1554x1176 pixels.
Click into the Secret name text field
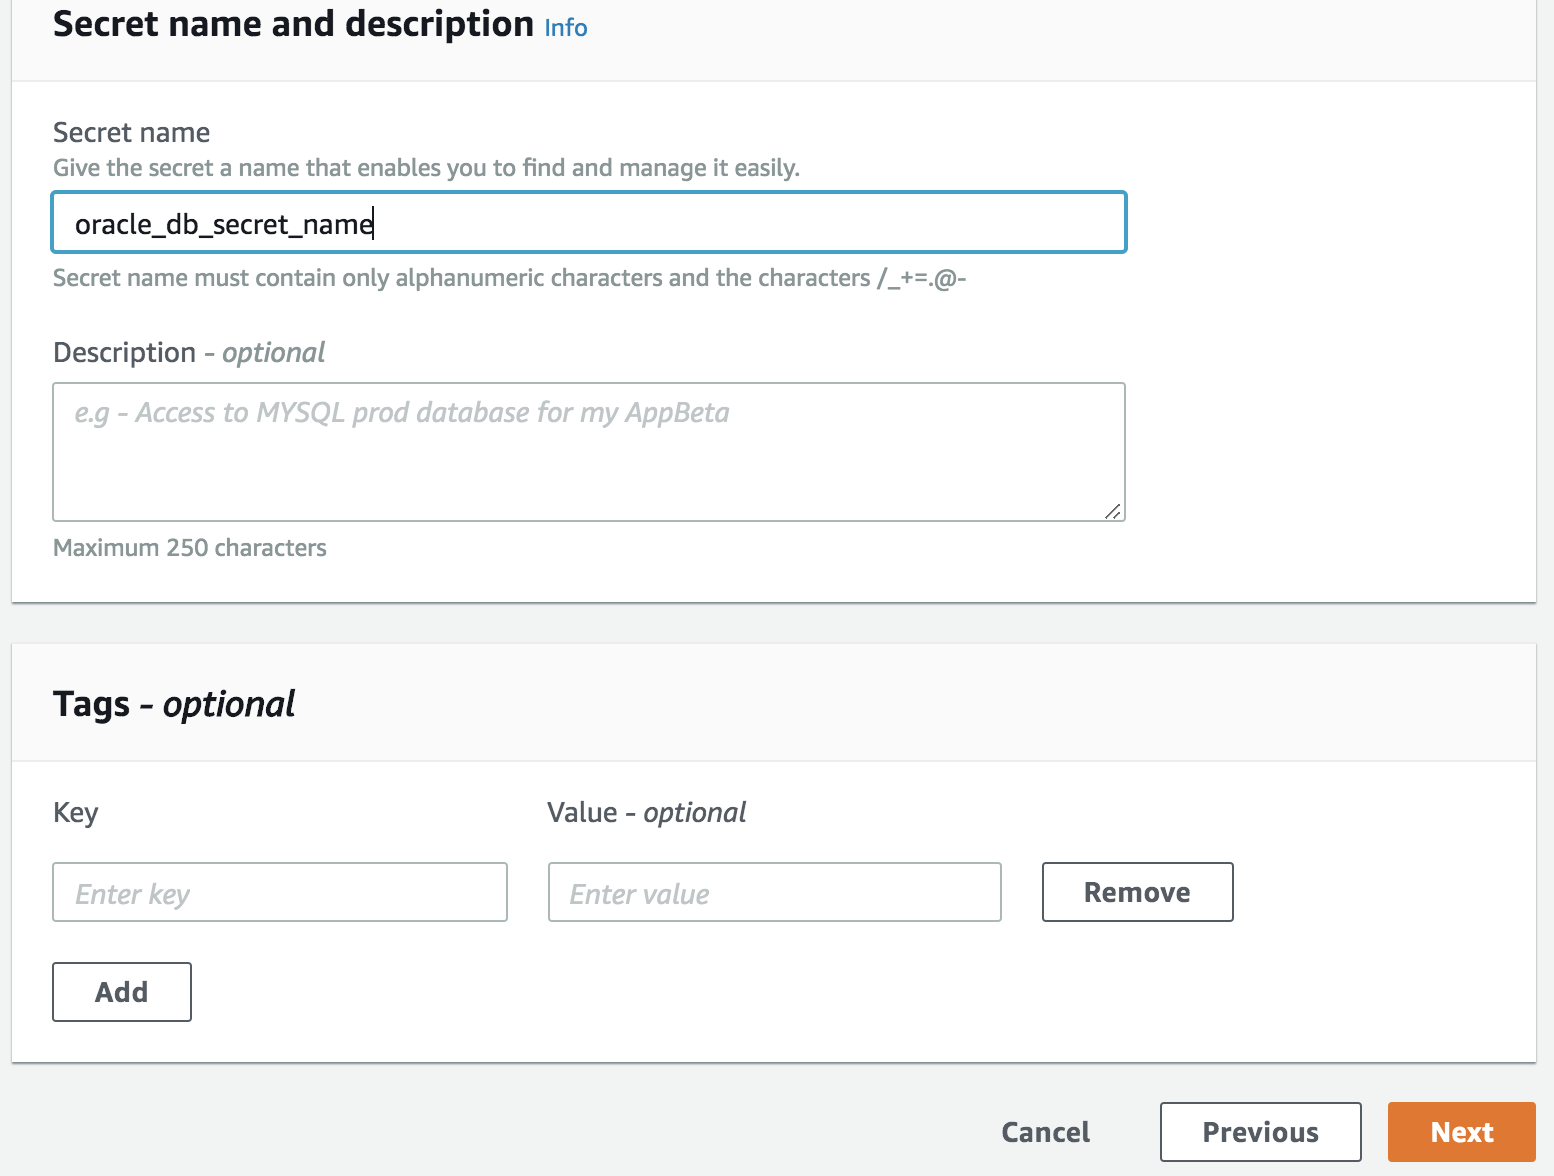tap(589, 222)
